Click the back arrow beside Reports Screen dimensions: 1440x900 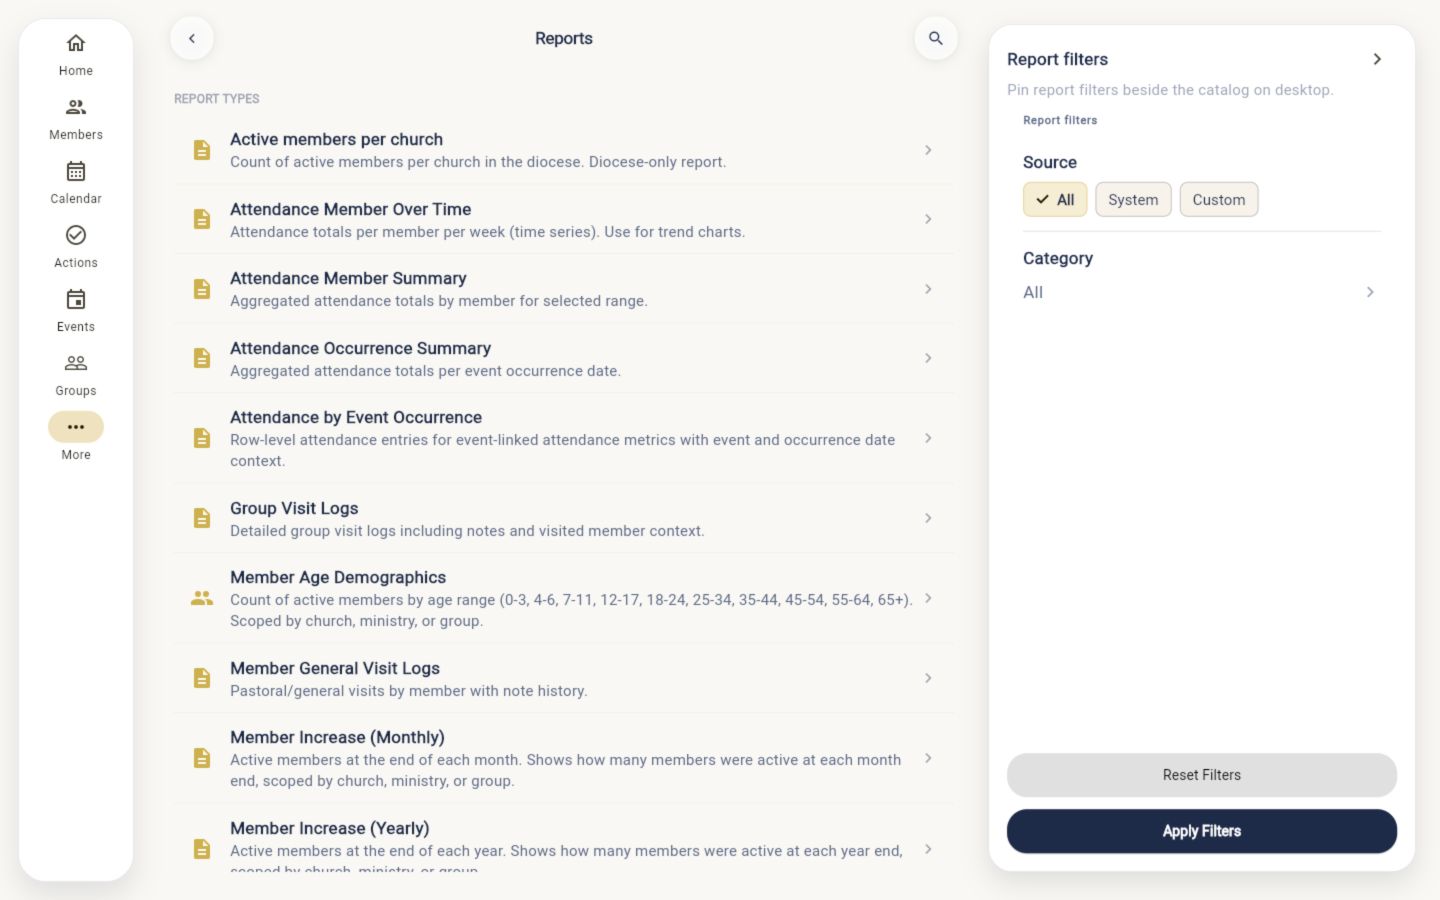[192, 39]
